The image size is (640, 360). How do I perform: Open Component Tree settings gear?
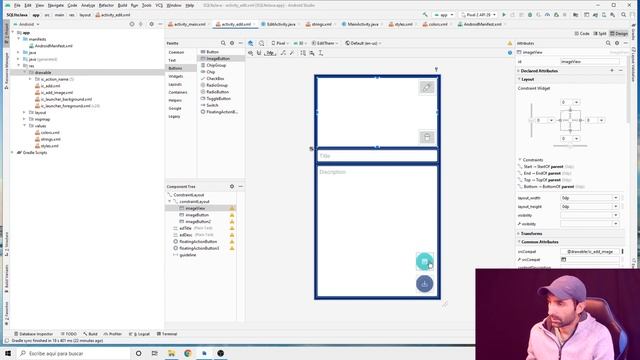click(232, 187)
